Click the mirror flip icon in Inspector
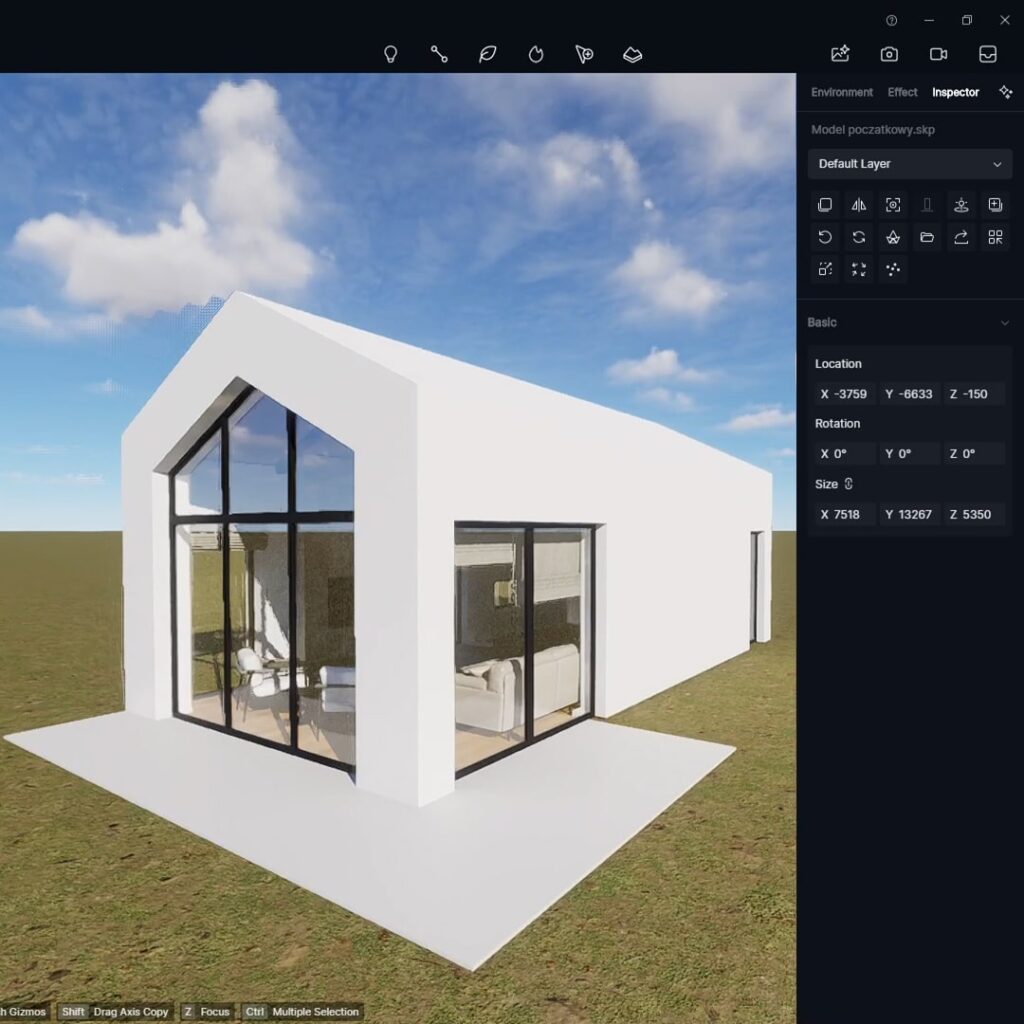This screenshot has height=1024, width=1024. (859, 205)
